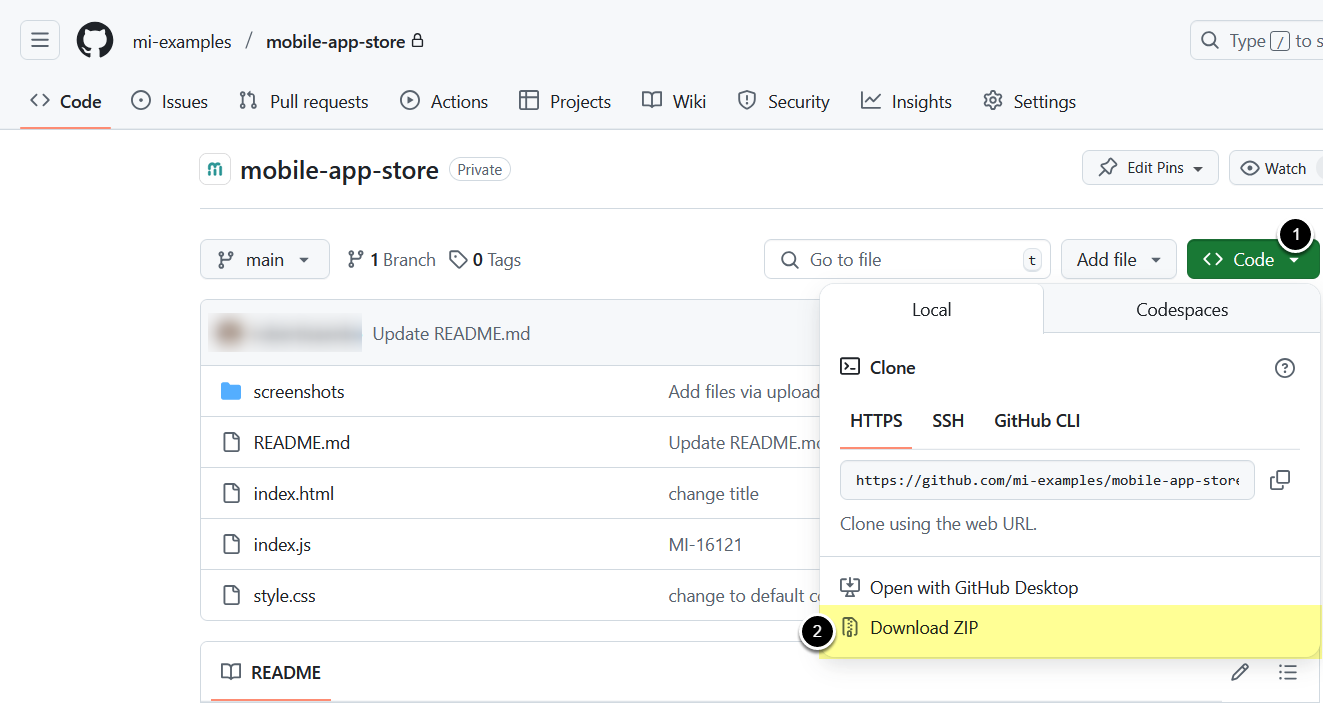
Task: Click the clone help question icon
Action: tap(1285, 368)
